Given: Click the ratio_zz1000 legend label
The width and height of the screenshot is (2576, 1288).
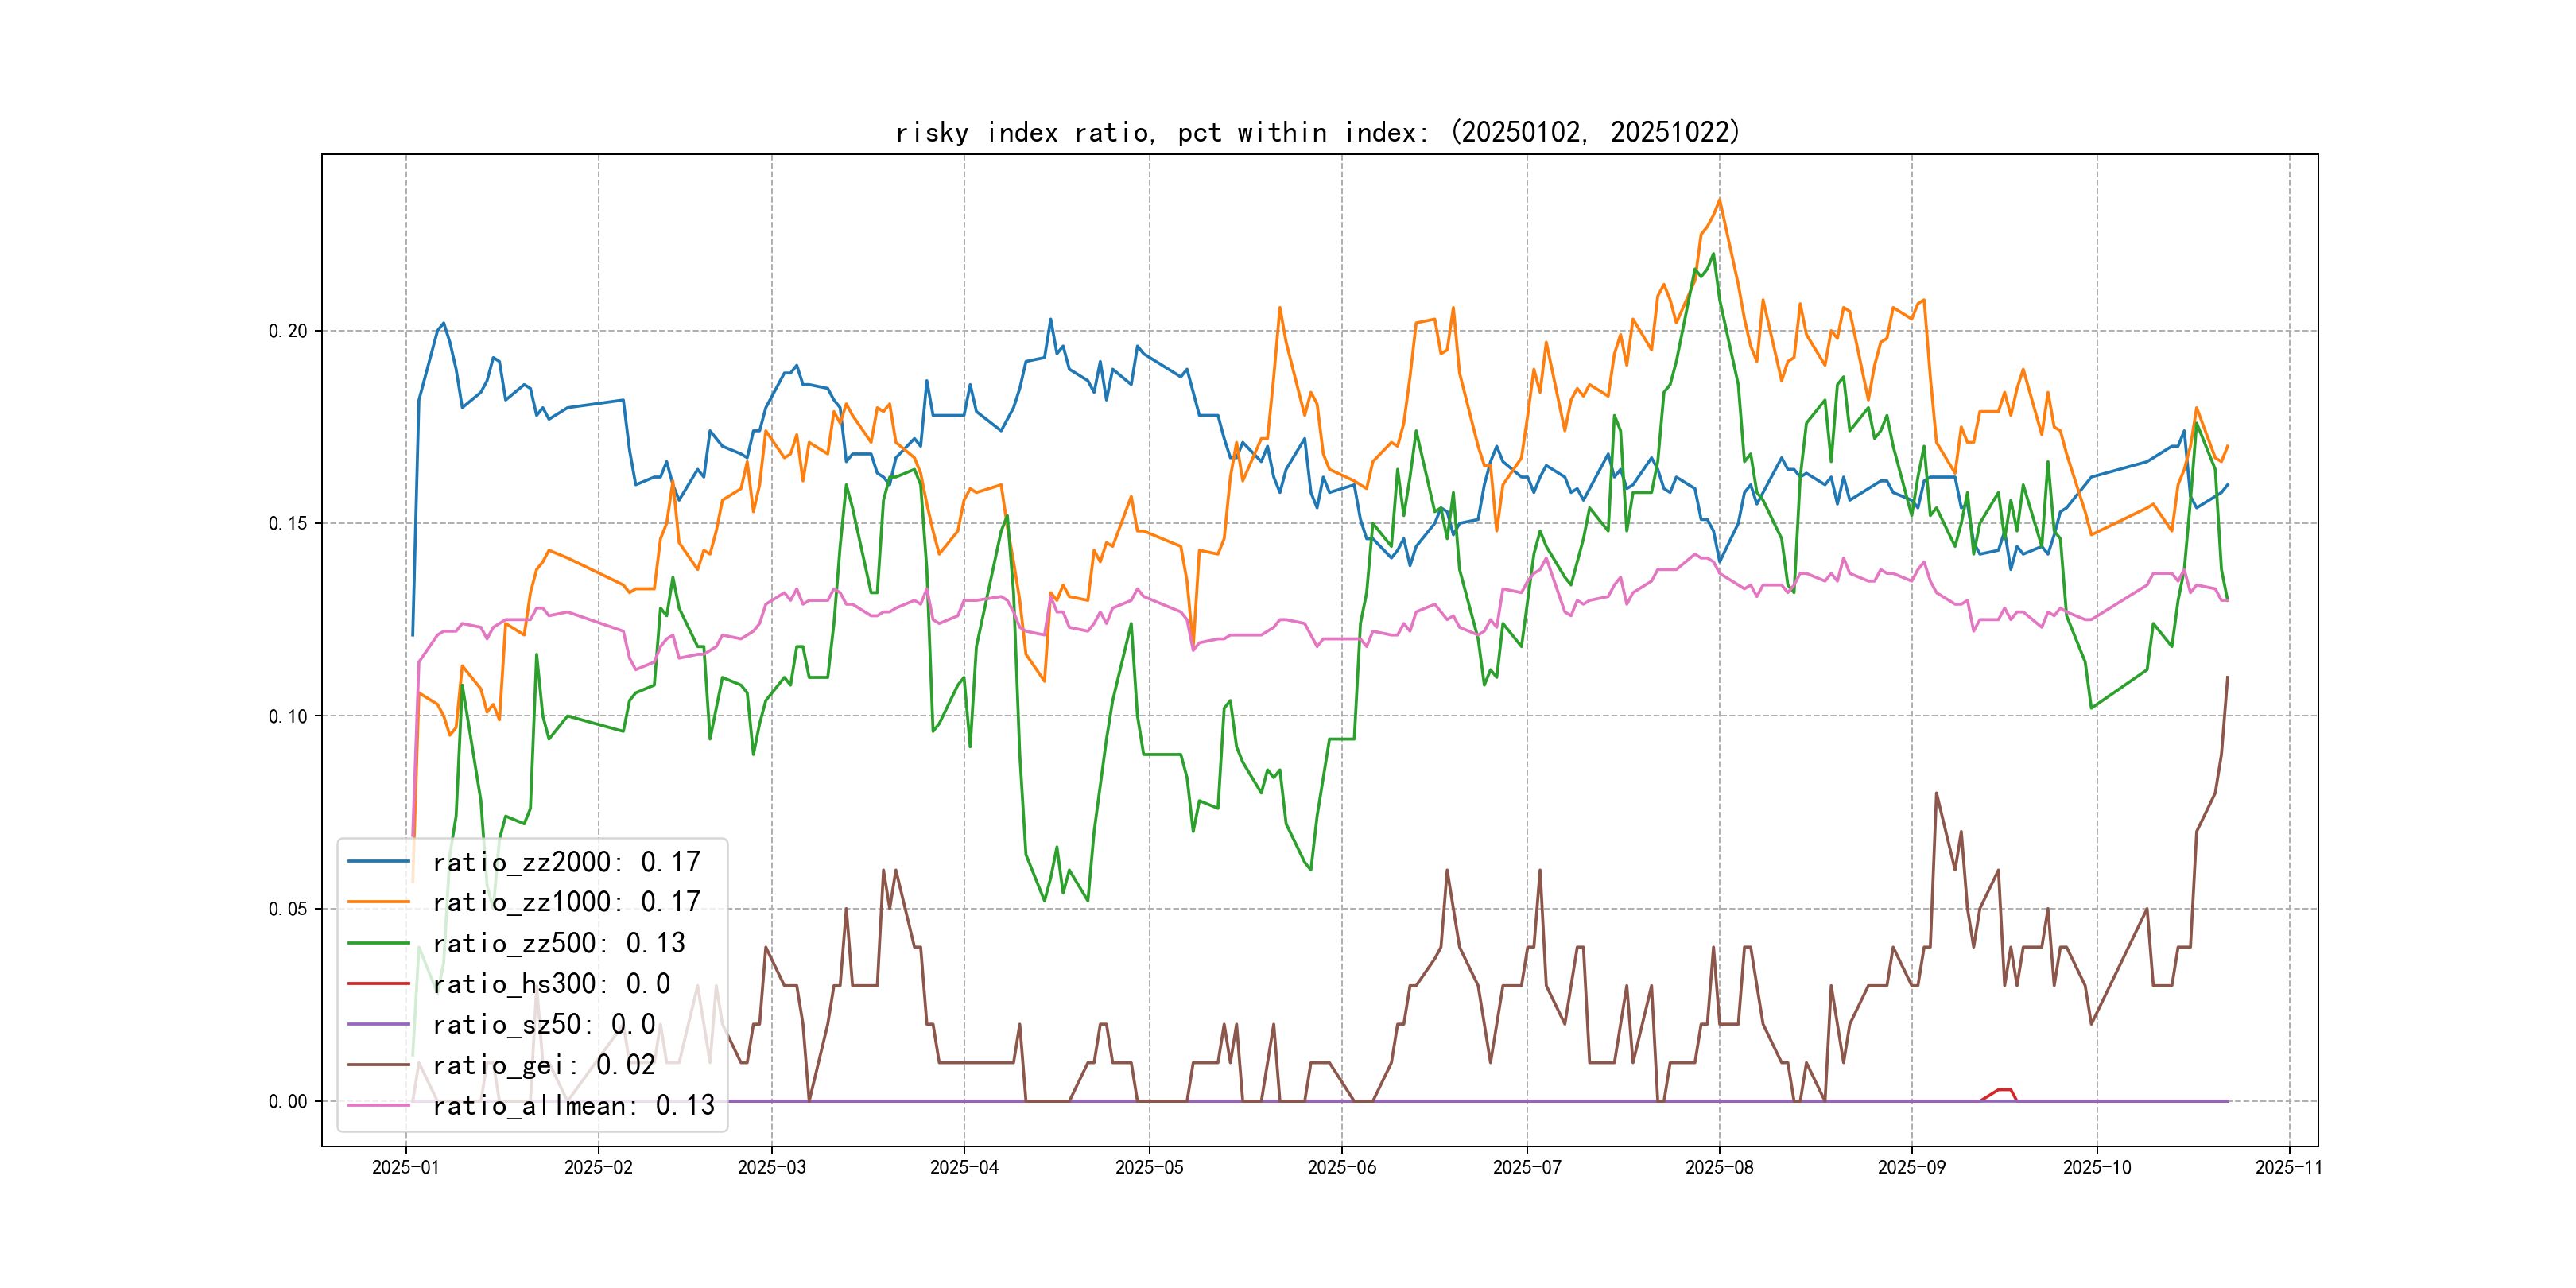Looking at the screenshot, I should click(566, 902).
